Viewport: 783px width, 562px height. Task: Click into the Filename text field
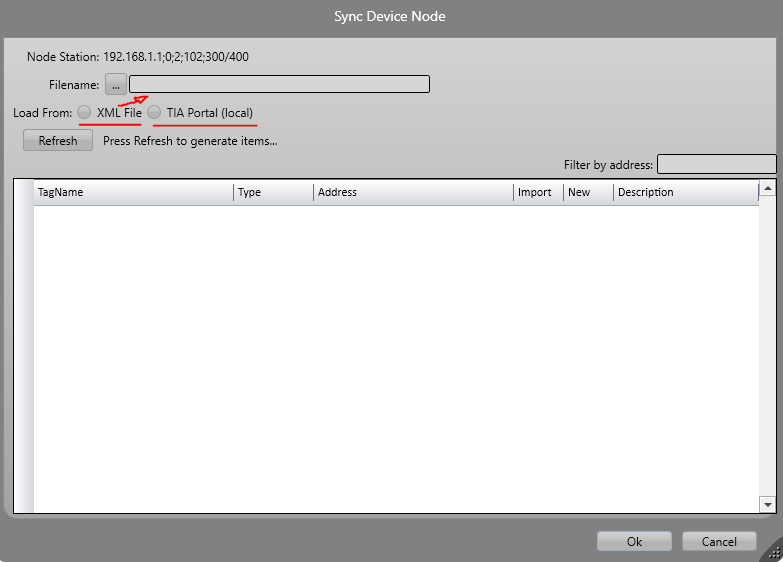(x=279, y=85)
